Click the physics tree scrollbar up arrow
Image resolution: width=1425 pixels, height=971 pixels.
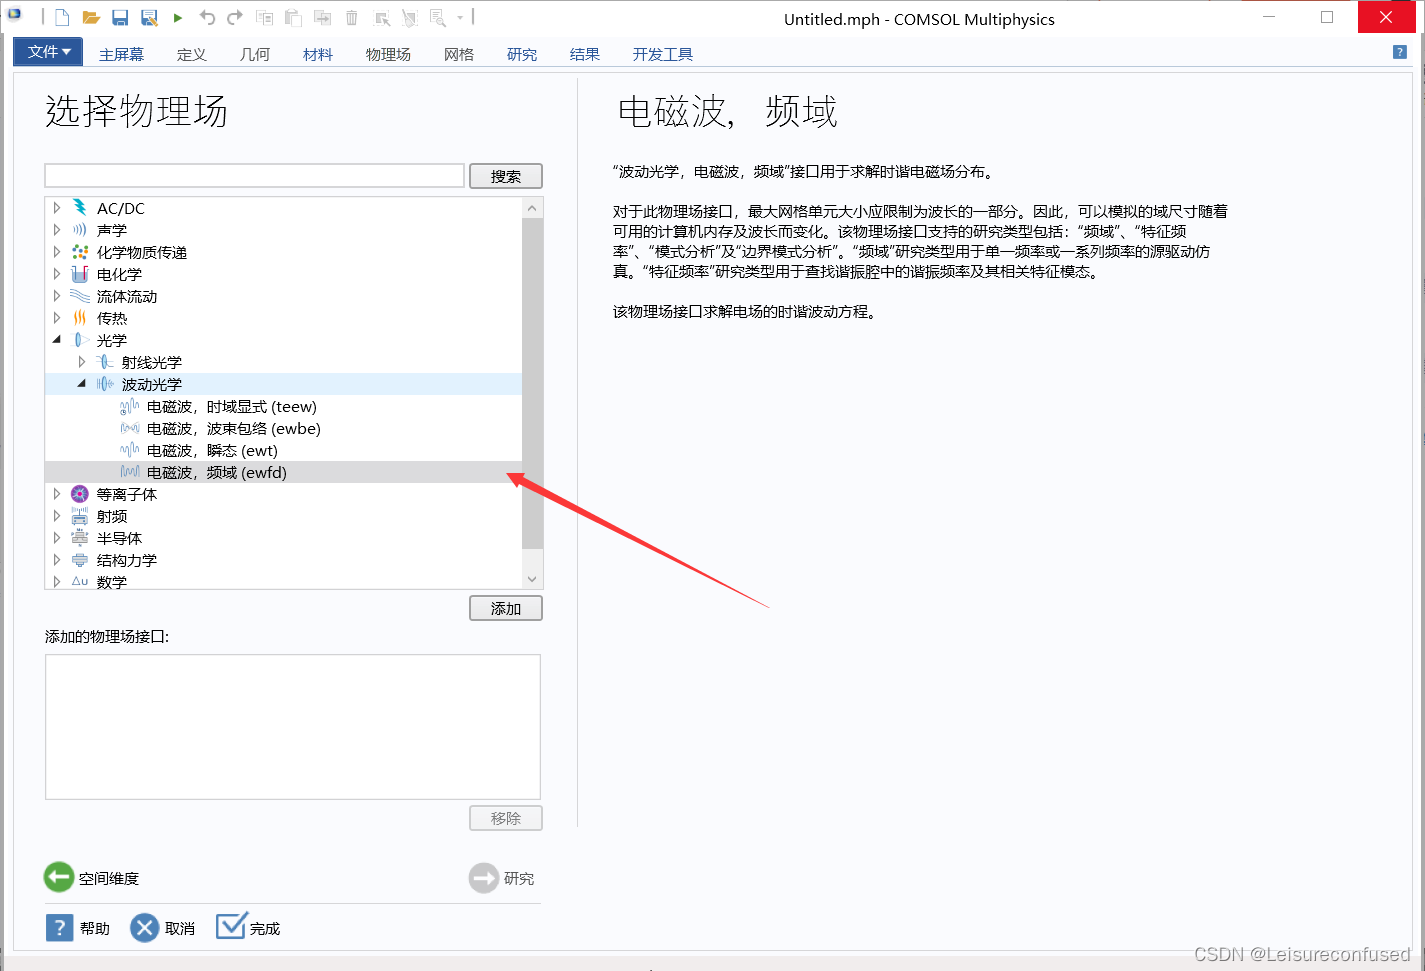tap(532, 208)
